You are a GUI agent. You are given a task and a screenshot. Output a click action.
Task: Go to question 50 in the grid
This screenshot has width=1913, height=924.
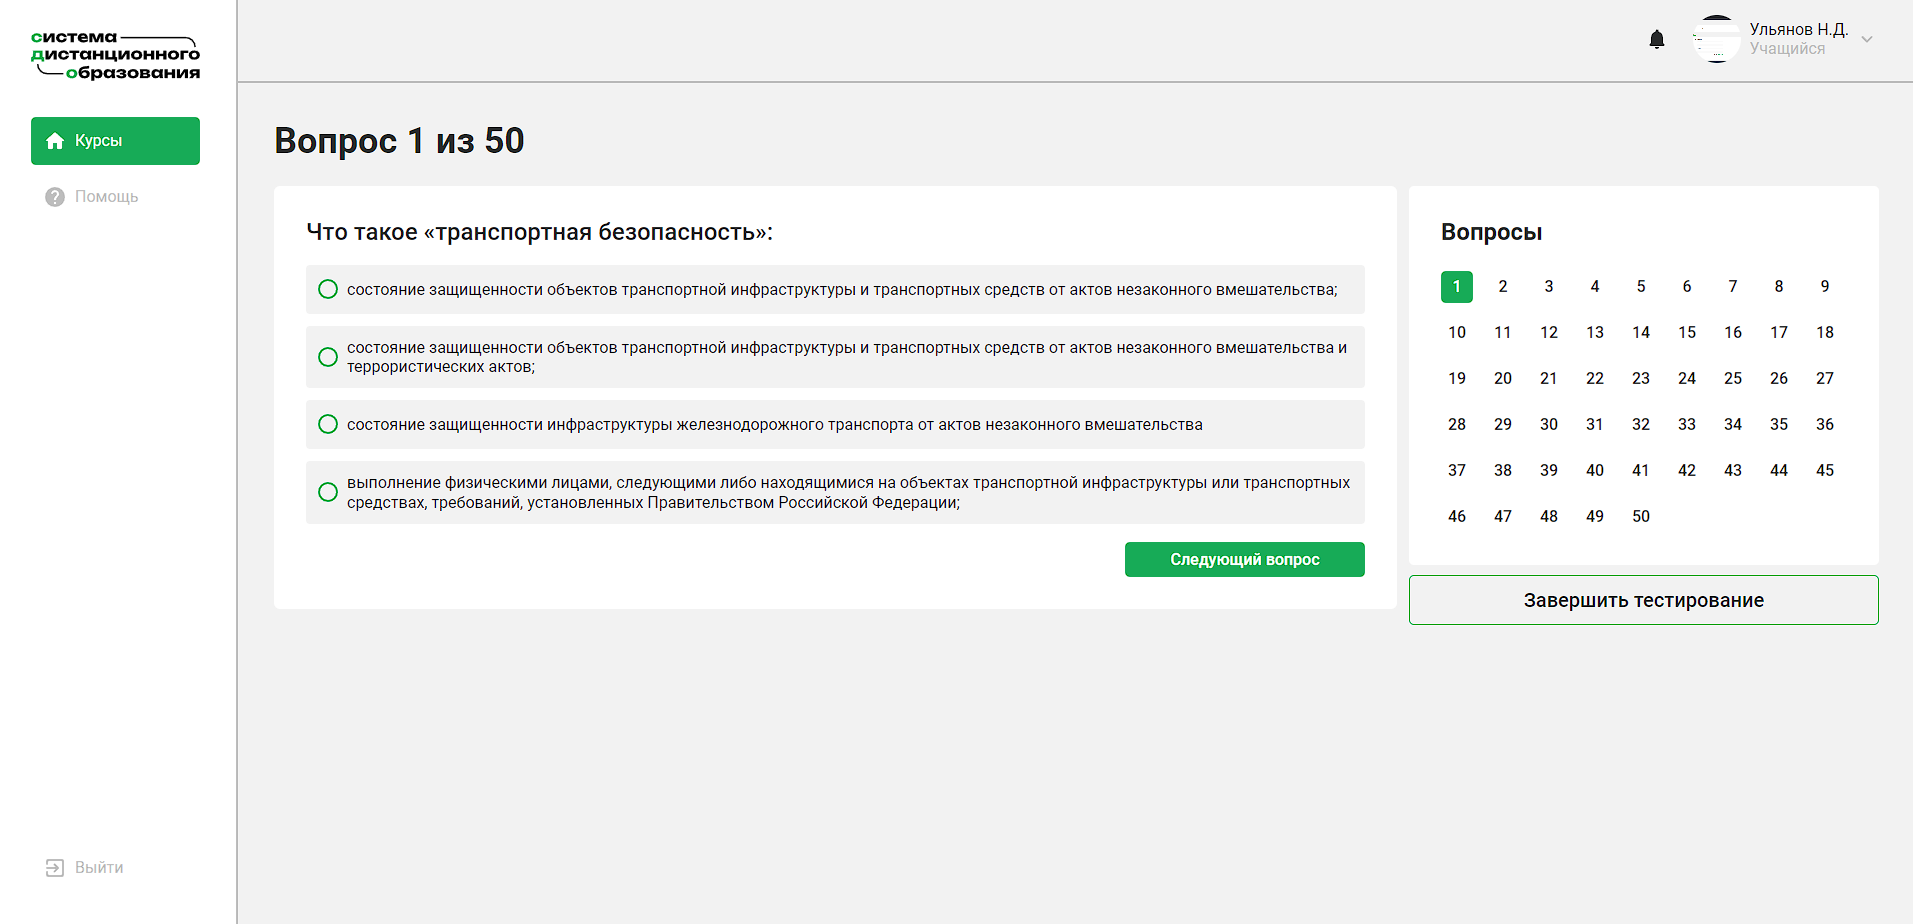pos(1640,517)
